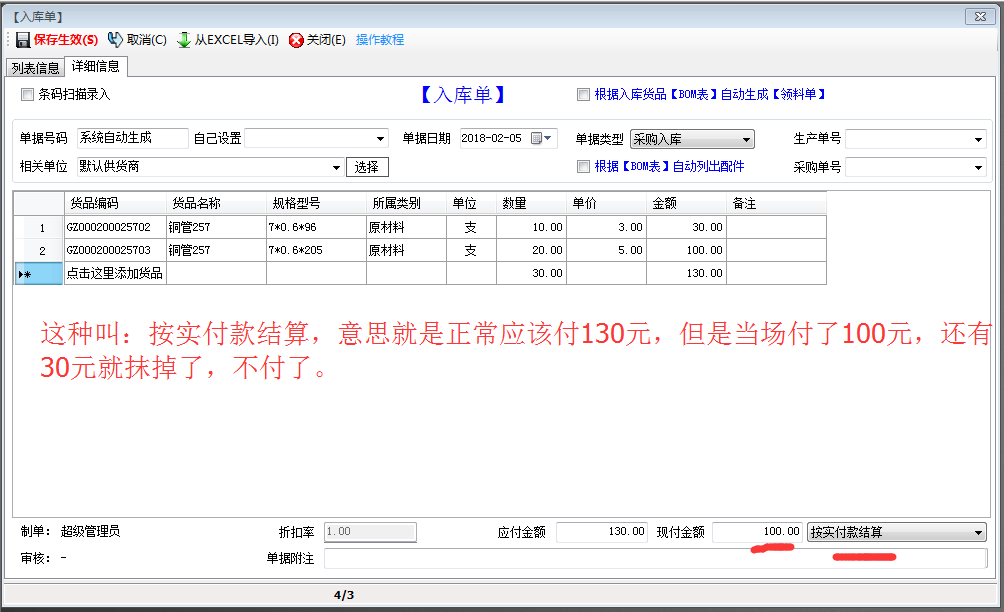Expand the document type dropdown (采购入库)
This screenshot has height=612, width=1004.
[x=746, y=140]
